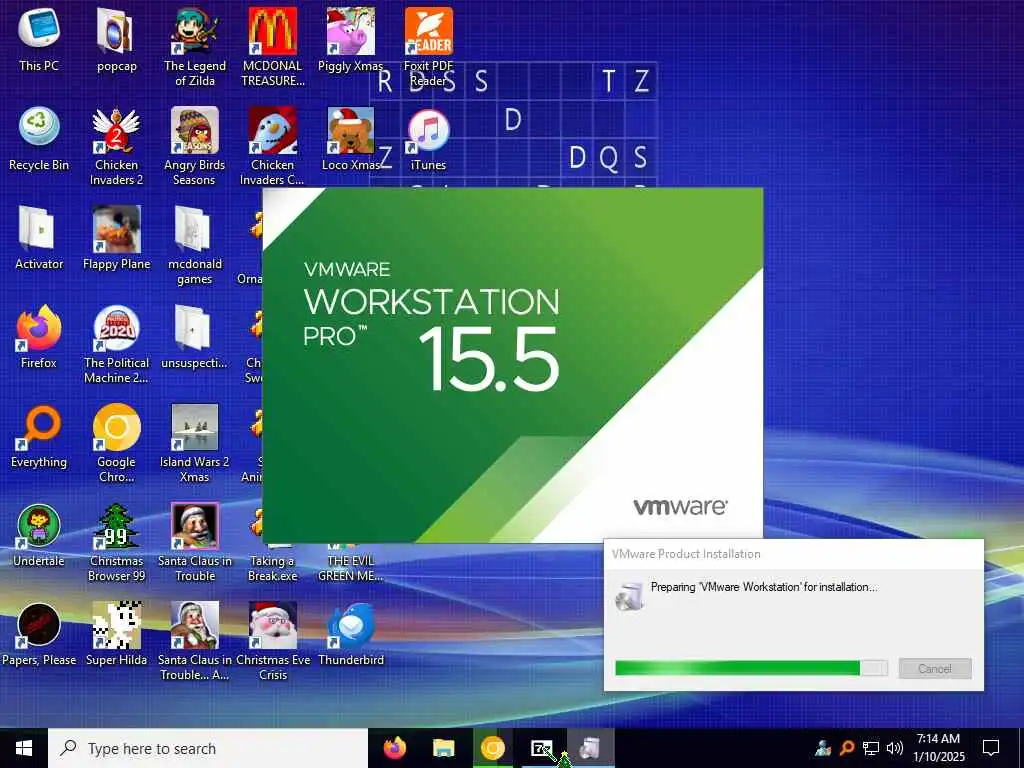Open the taskbar clock and calendar
Viewport: 1024px width, 768px height.
pyautogui.click(x=938, y=748)
